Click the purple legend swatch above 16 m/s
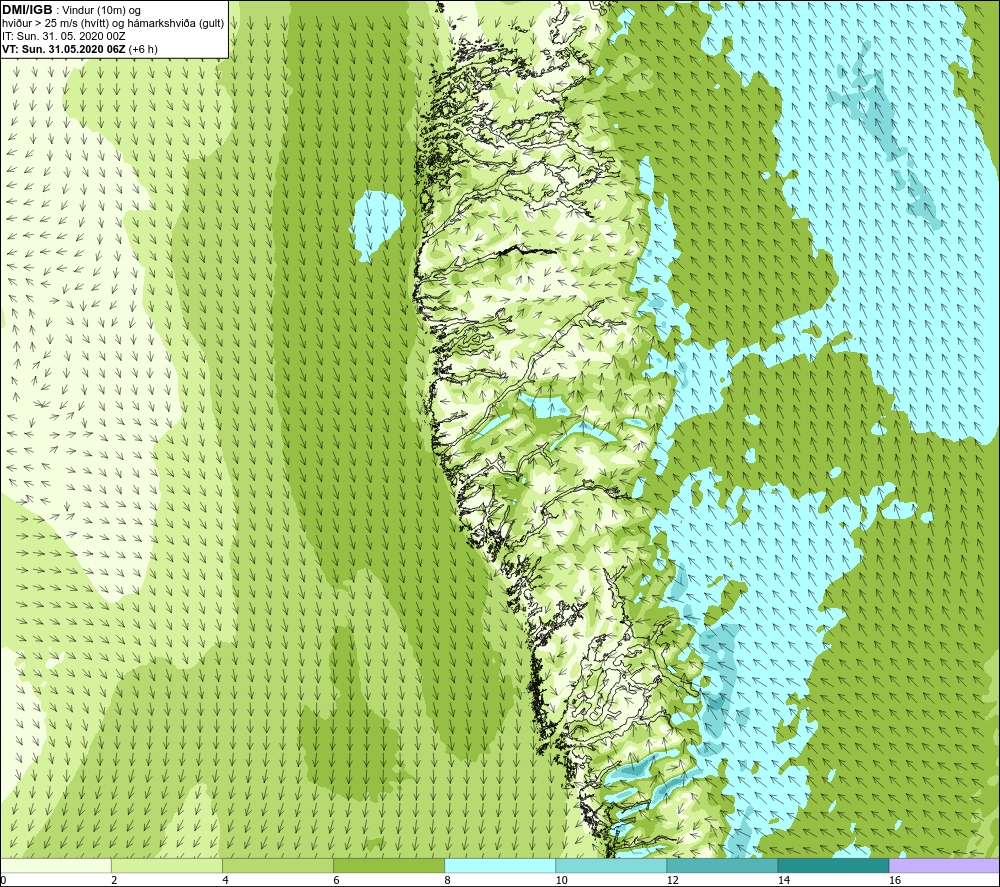This screenshot has width=1000, height=887. pos(944,865)
